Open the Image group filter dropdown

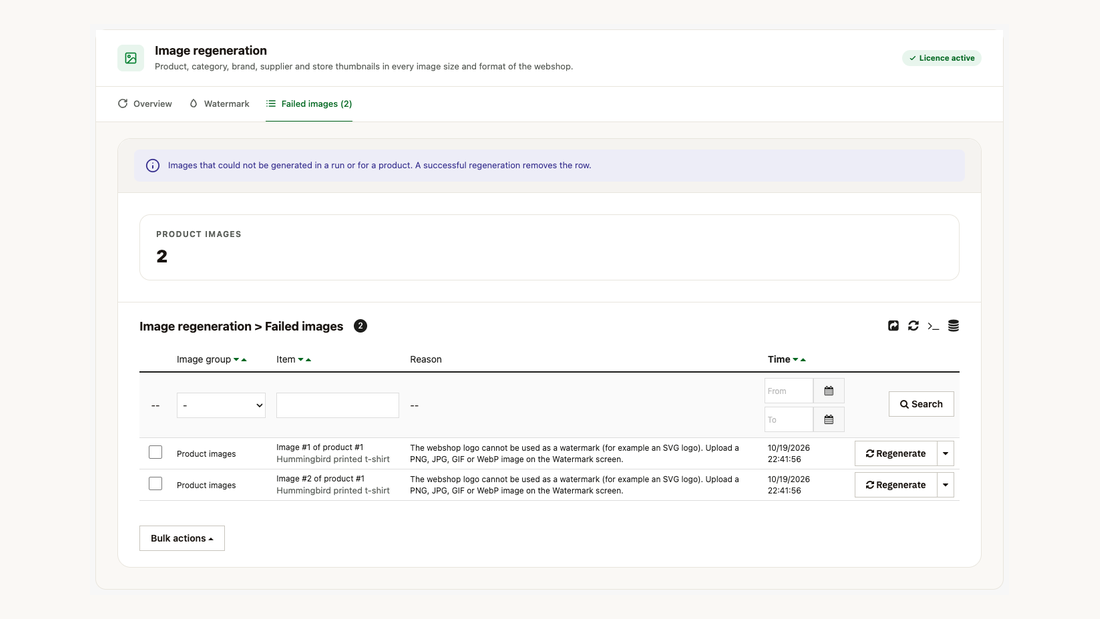(x=221, y=405)
